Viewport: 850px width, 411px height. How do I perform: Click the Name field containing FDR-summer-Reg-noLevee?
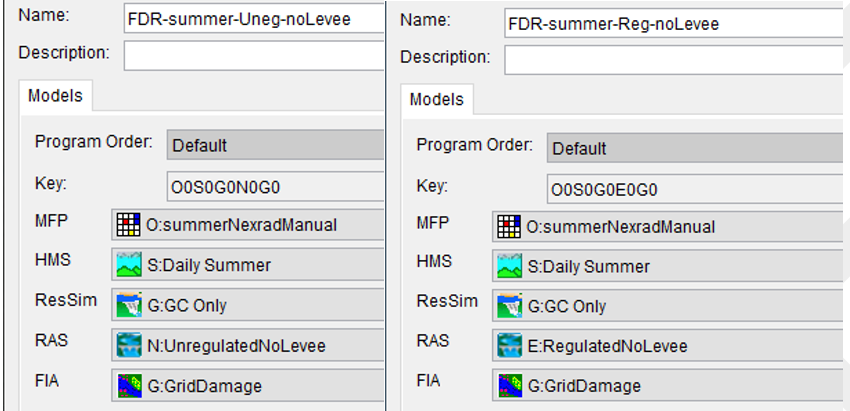click(x=670, y=23)
